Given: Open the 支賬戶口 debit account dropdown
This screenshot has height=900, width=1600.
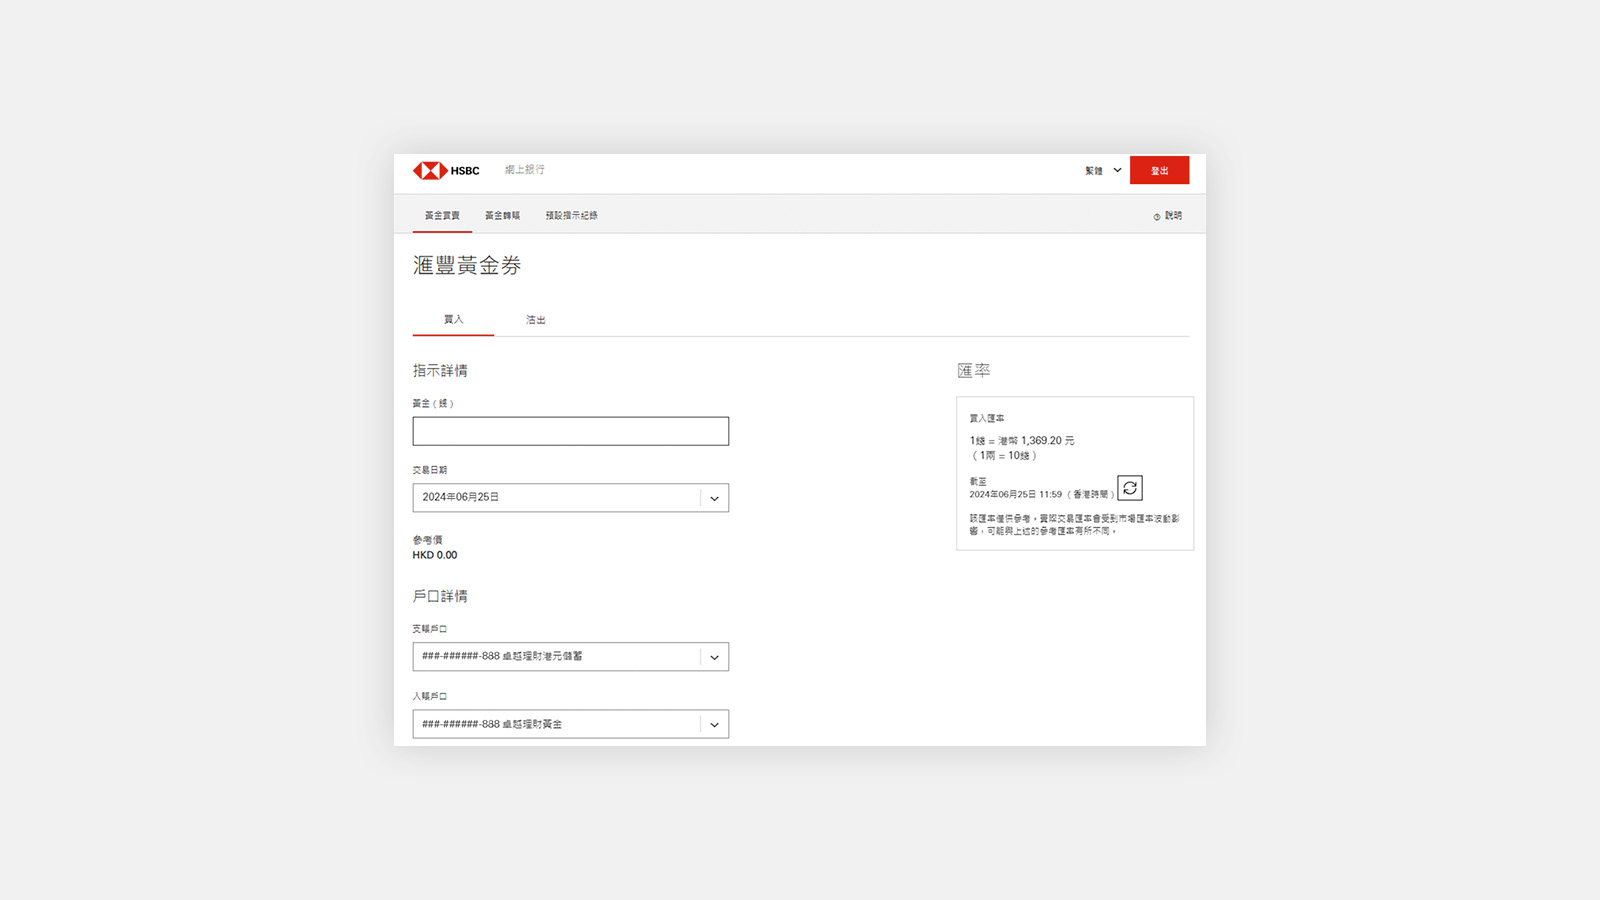Looking at the screenshot, I should [x=571, y=657].
